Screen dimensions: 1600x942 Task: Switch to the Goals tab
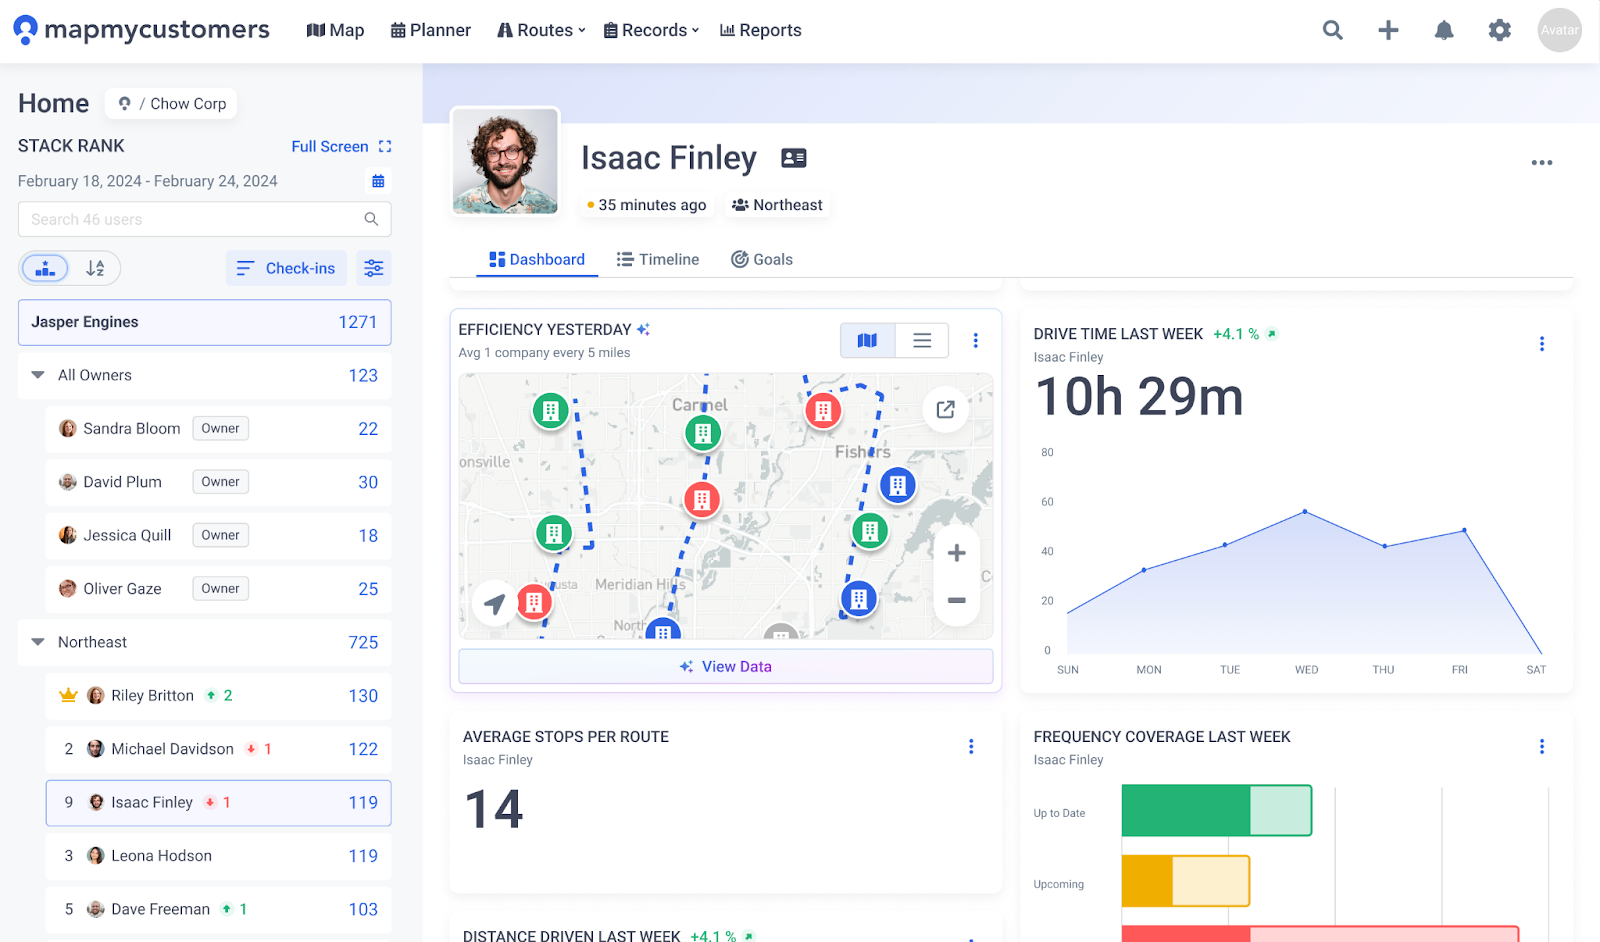click(762, 259)
